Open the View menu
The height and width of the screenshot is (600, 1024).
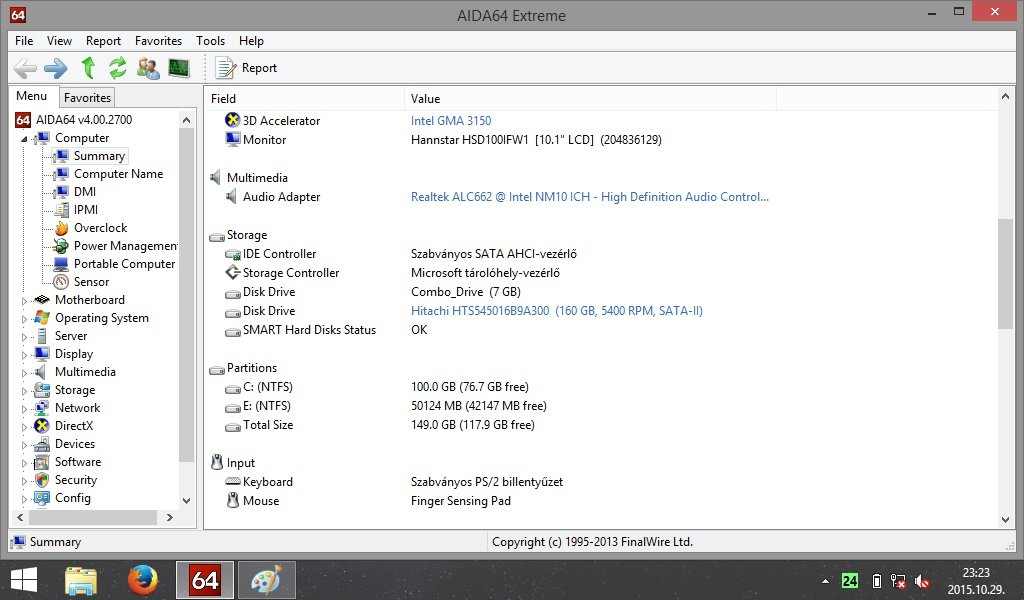point(59,40)
